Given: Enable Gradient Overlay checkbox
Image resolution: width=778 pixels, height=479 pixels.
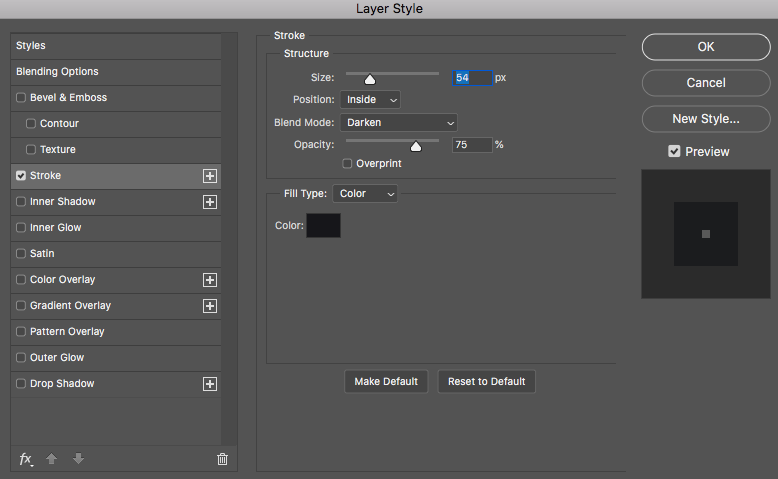Looking at the screenshot, I should 21,305.
